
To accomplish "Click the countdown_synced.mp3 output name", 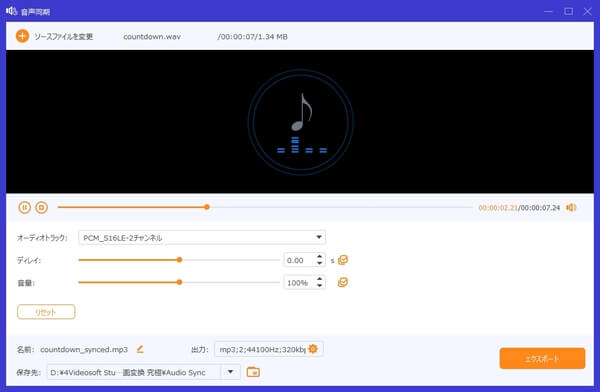I will coord(84,350).
